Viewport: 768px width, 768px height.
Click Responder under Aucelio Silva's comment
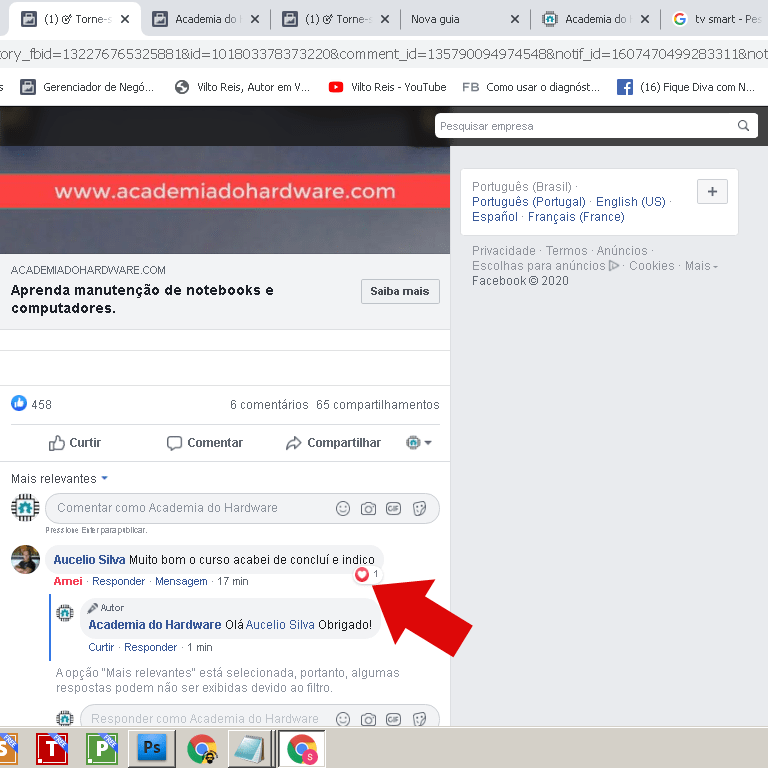click(119, 581)
